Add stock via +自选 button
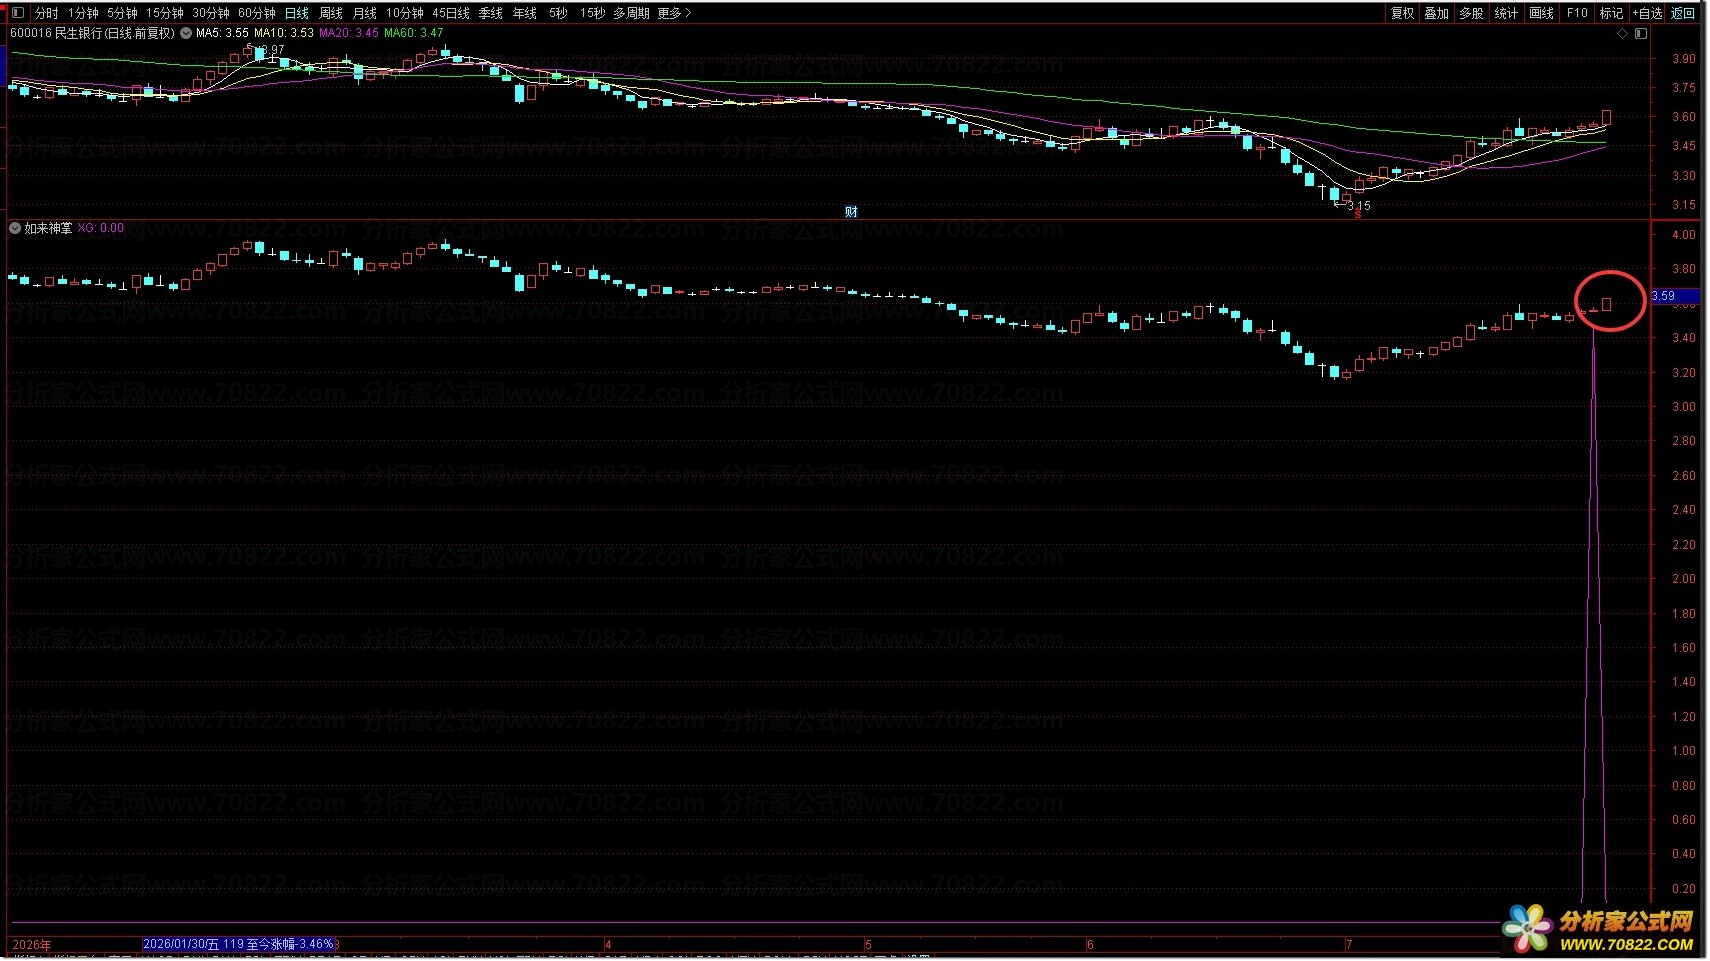 [x=1647, y=13]
